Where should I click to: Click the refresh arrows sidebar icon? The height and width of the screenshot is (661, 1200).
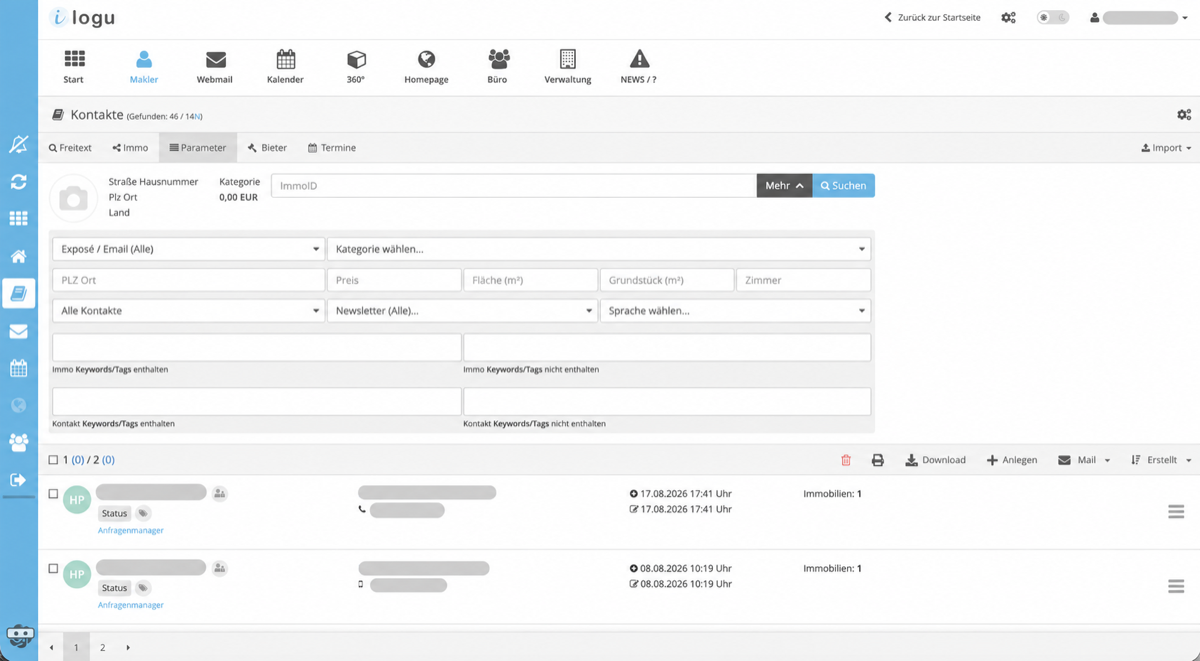[x=18, y=182]
